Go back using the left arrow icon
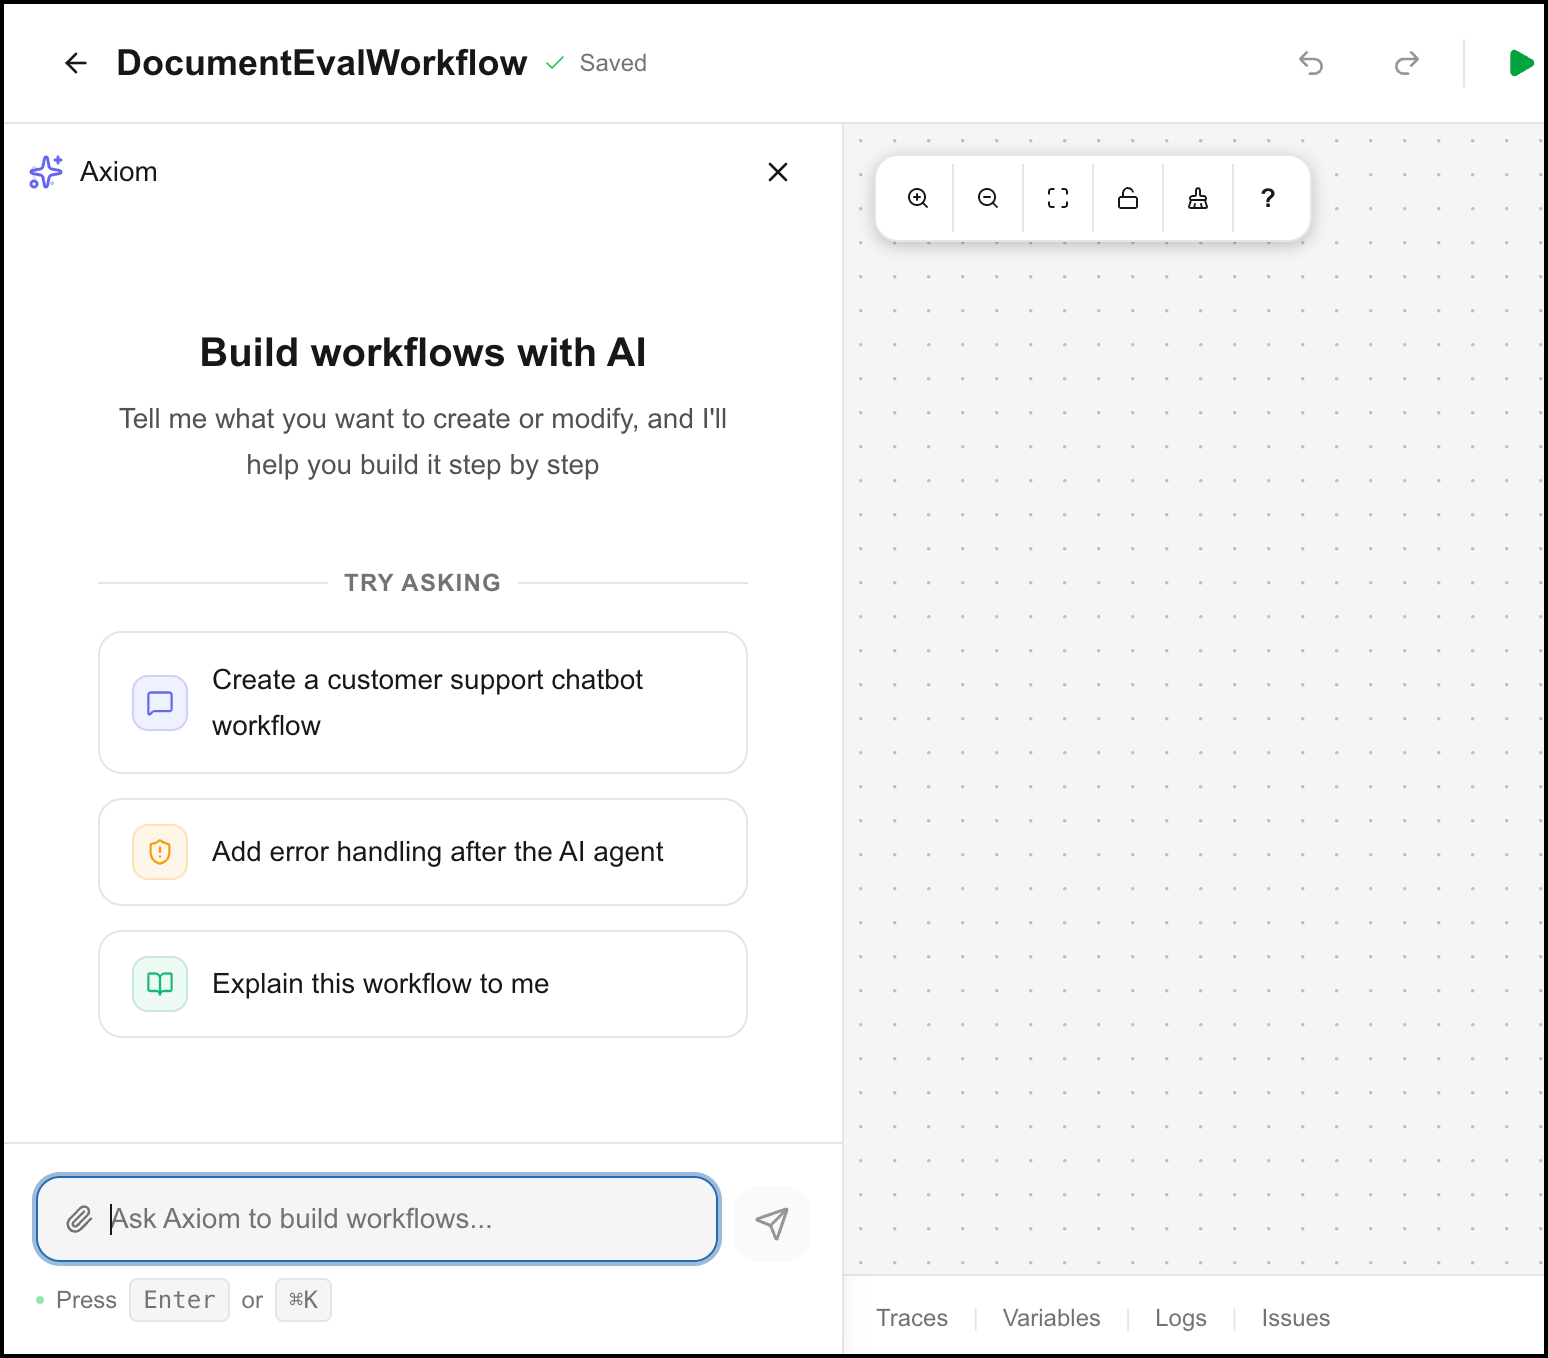The image size is (1548, 1358). [x=76, y=63]
